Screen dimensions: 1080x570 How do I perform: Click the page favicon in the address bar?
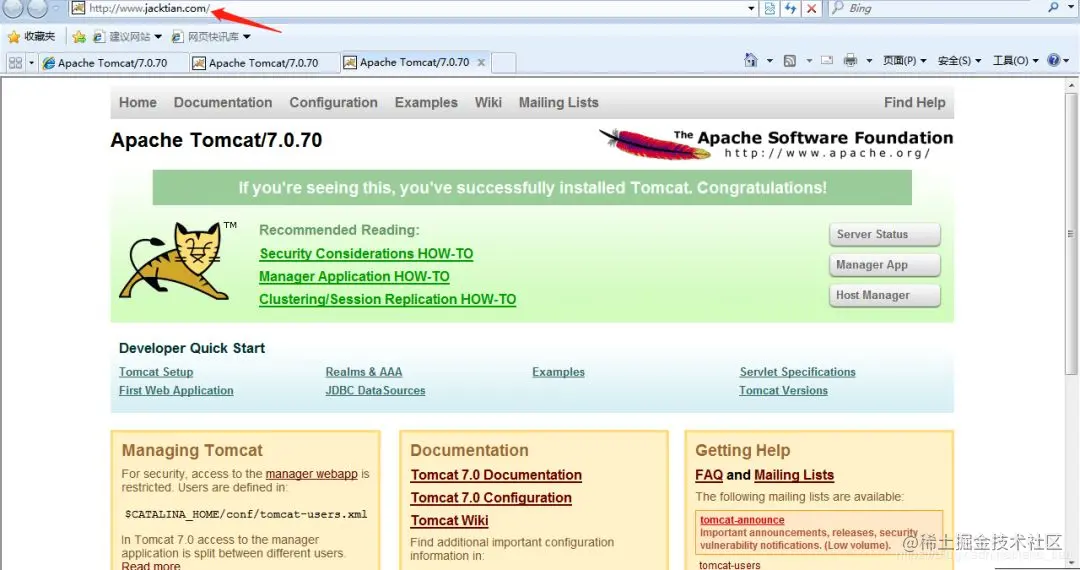coord(79,8)
